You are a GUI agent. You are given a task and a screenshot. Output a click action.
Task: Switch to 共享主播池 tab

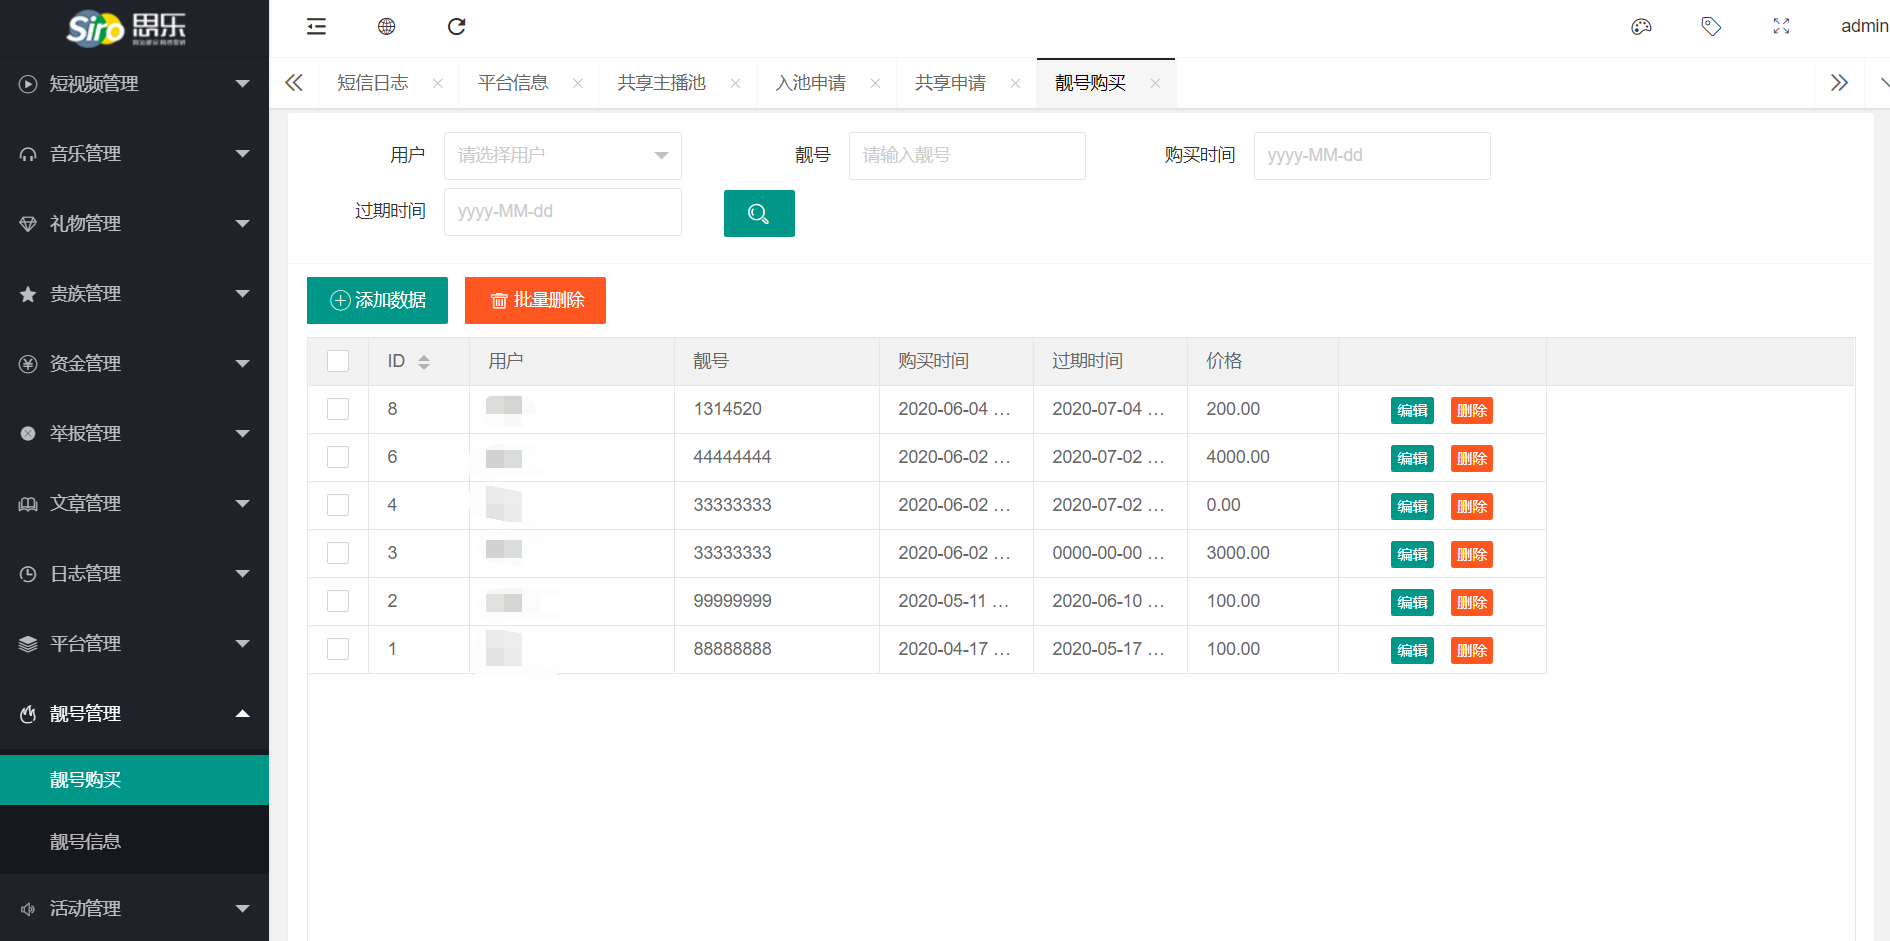(662, 83)
